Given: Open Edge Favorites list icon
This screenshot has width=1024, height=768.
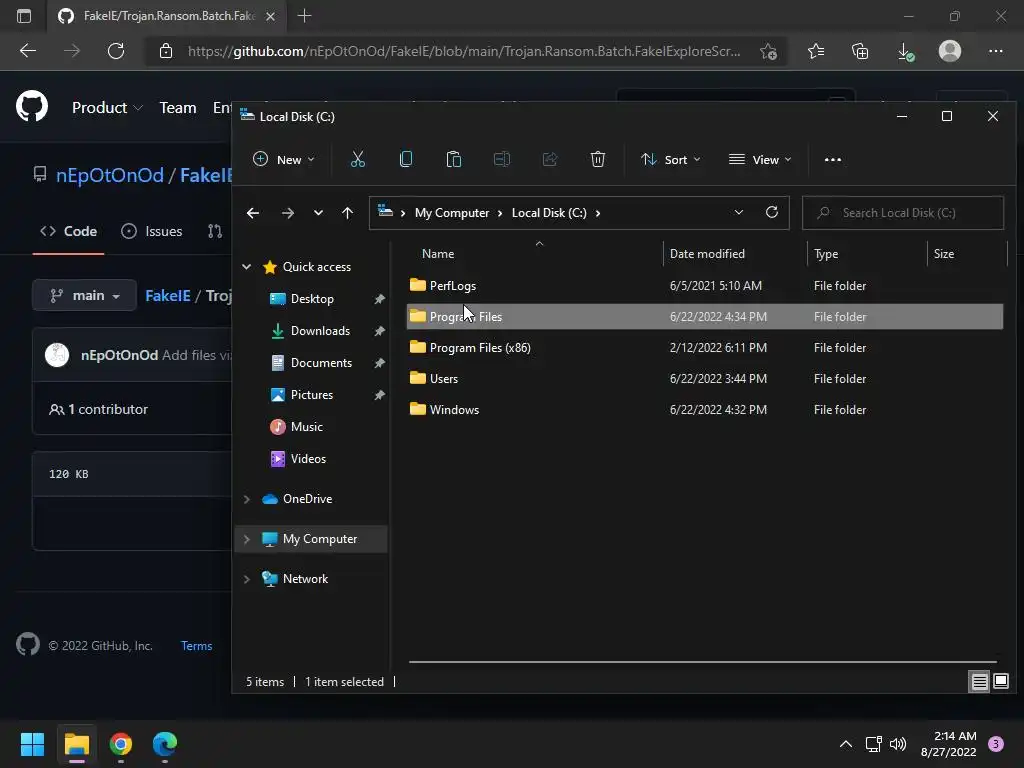Looking at the screenshot, I should (816, 51).
